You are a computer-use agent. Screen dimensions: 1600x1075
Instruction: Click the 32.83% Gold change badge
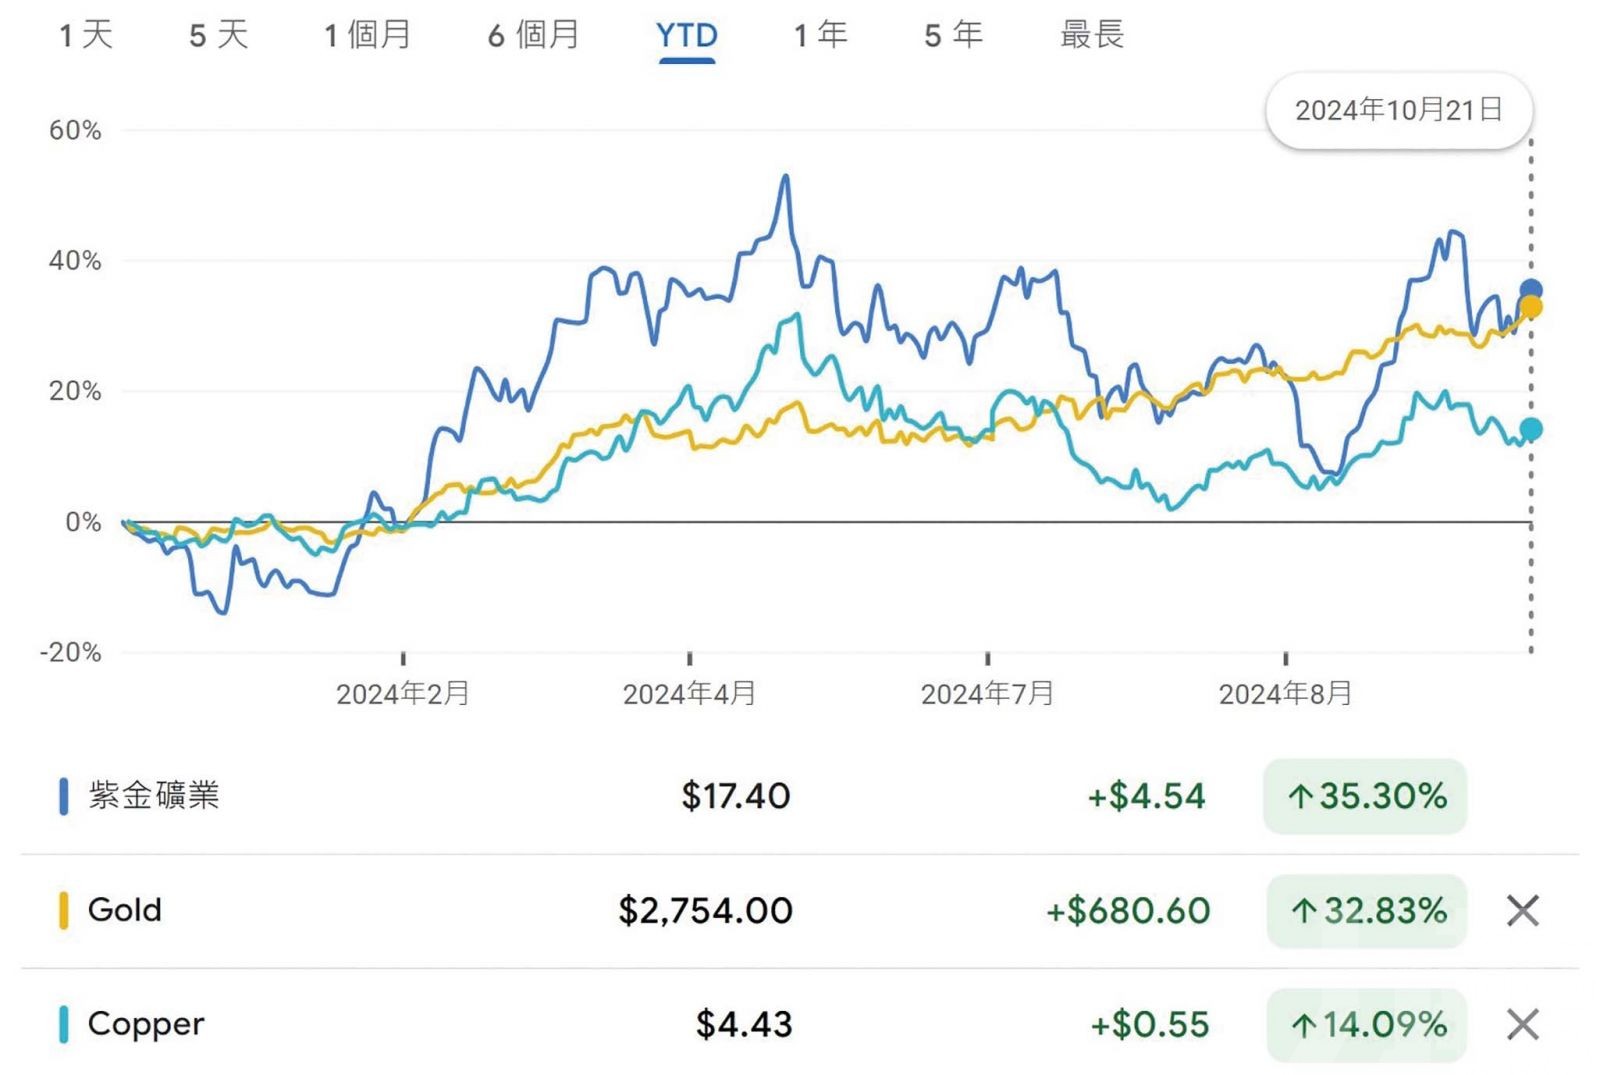pyautogui.click(x=1366, y=910)
